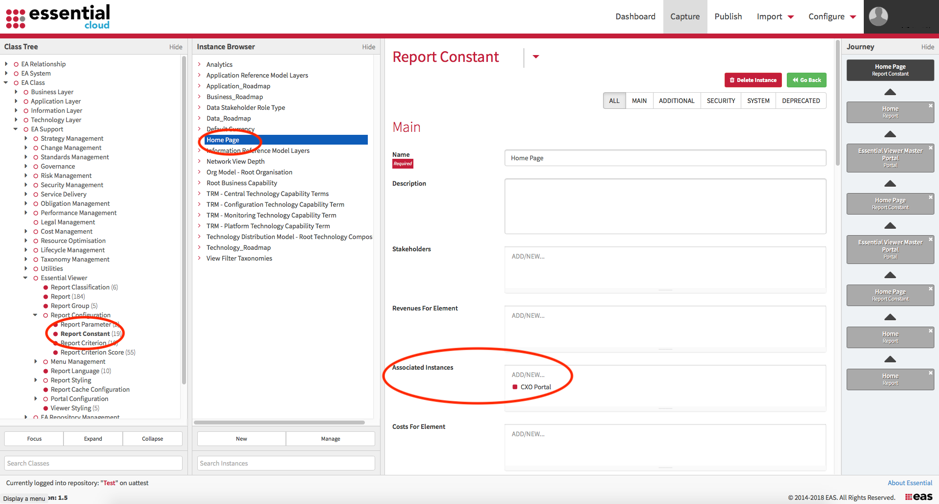The width and height of the screenshot is (939, 504).
Task: Collapse the Report Configuration node
Action: click(x=35, y=315)
